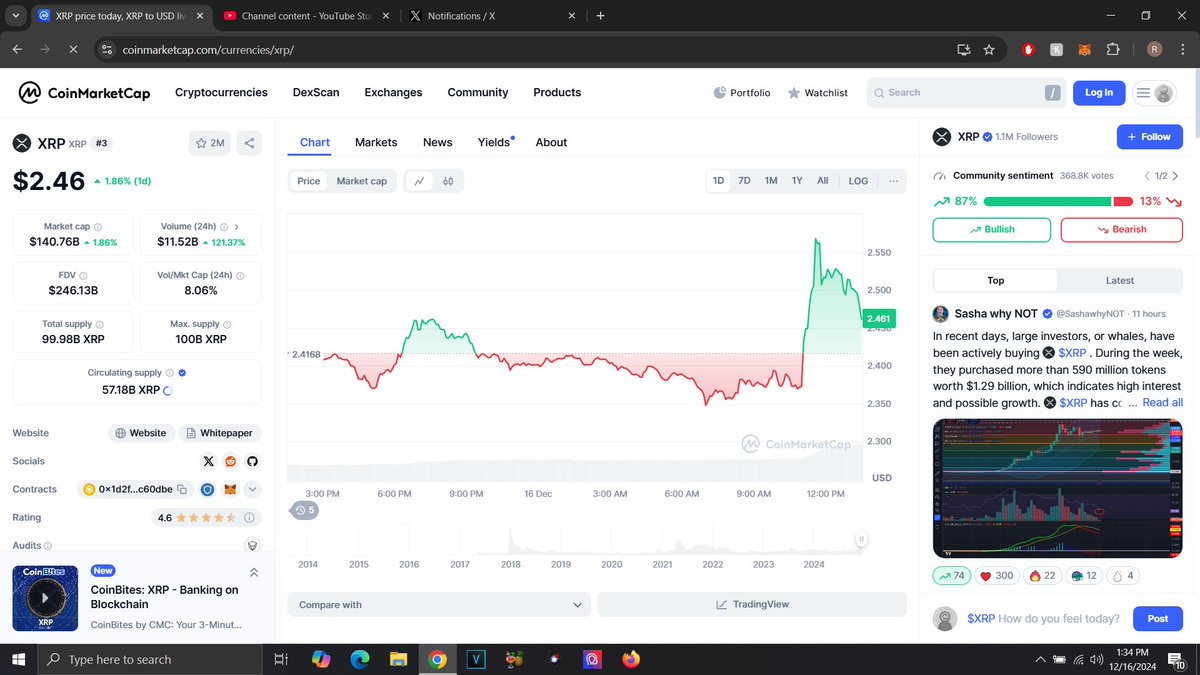Screen dimensions: 1200x675
Task: Toggle LOG scale on chart
Action: click(858, 181)
